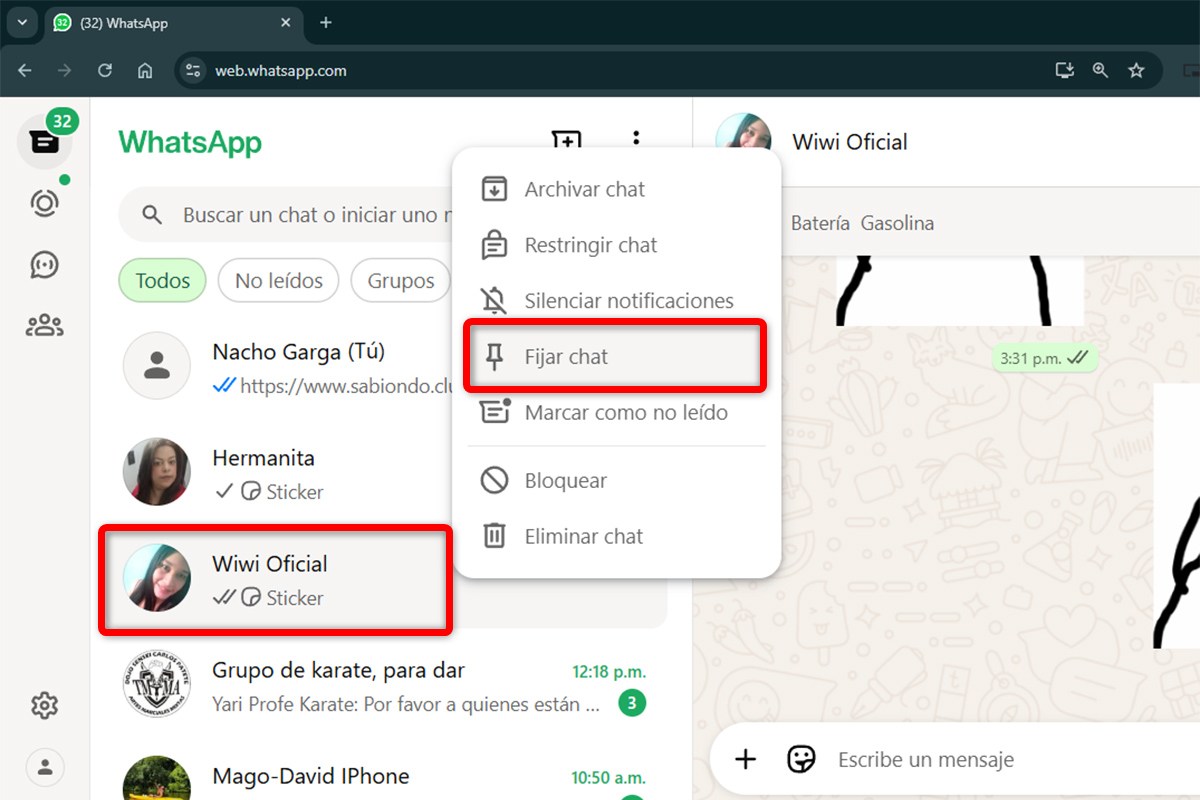Viewport: 1200px width, 800px height.
Task: Open WhatsApp settings gear icon
Action: 45,706
